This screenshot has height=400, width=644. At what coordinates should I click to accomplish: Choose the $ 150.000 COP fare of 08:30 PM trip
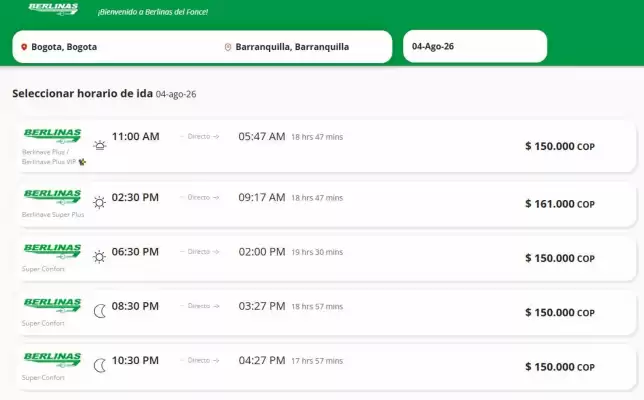click(x=560, y=313)
